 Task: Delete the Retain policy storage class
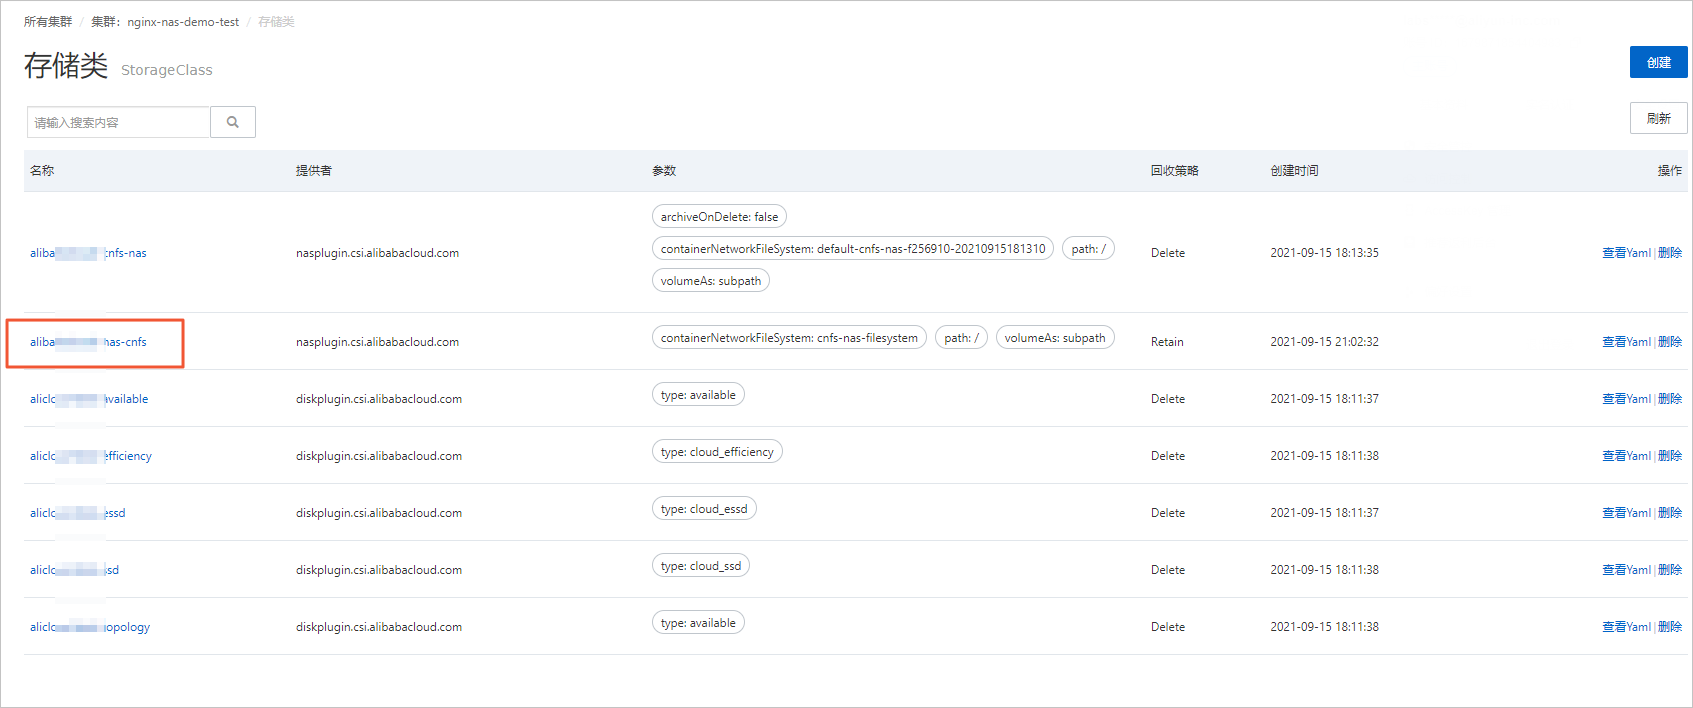coord(1670,342)
